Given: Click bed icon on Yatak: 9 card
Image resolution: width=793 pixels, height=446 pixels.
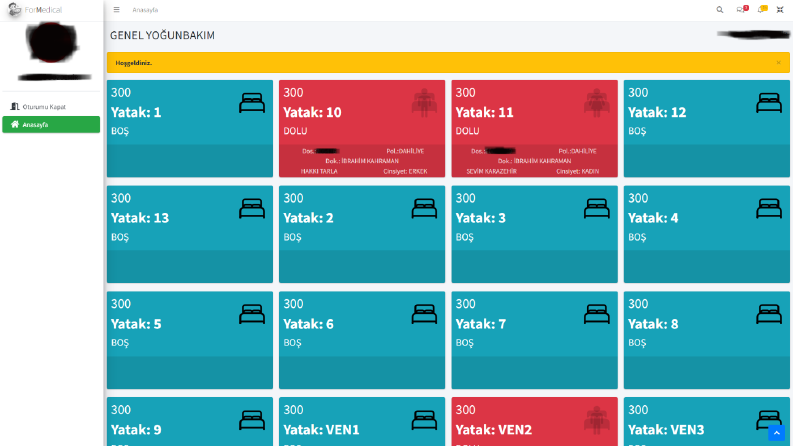Looking at the screenshot, I should [x=252, y=420].
